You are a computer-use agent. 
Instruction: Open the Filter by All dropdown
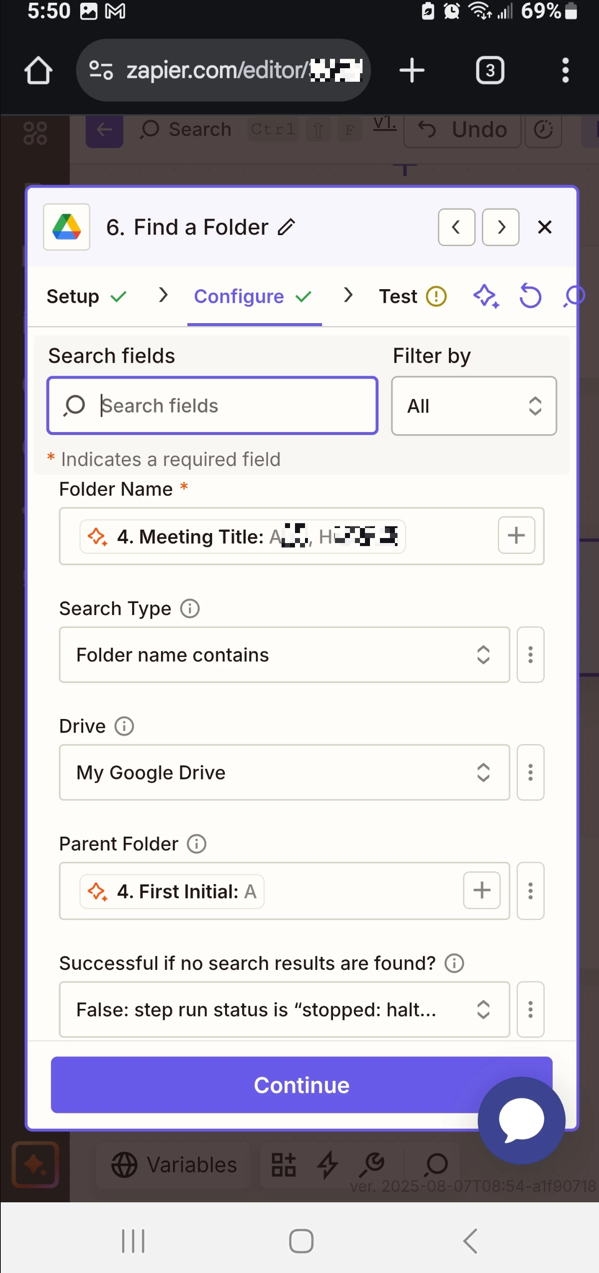click(474, 406)
